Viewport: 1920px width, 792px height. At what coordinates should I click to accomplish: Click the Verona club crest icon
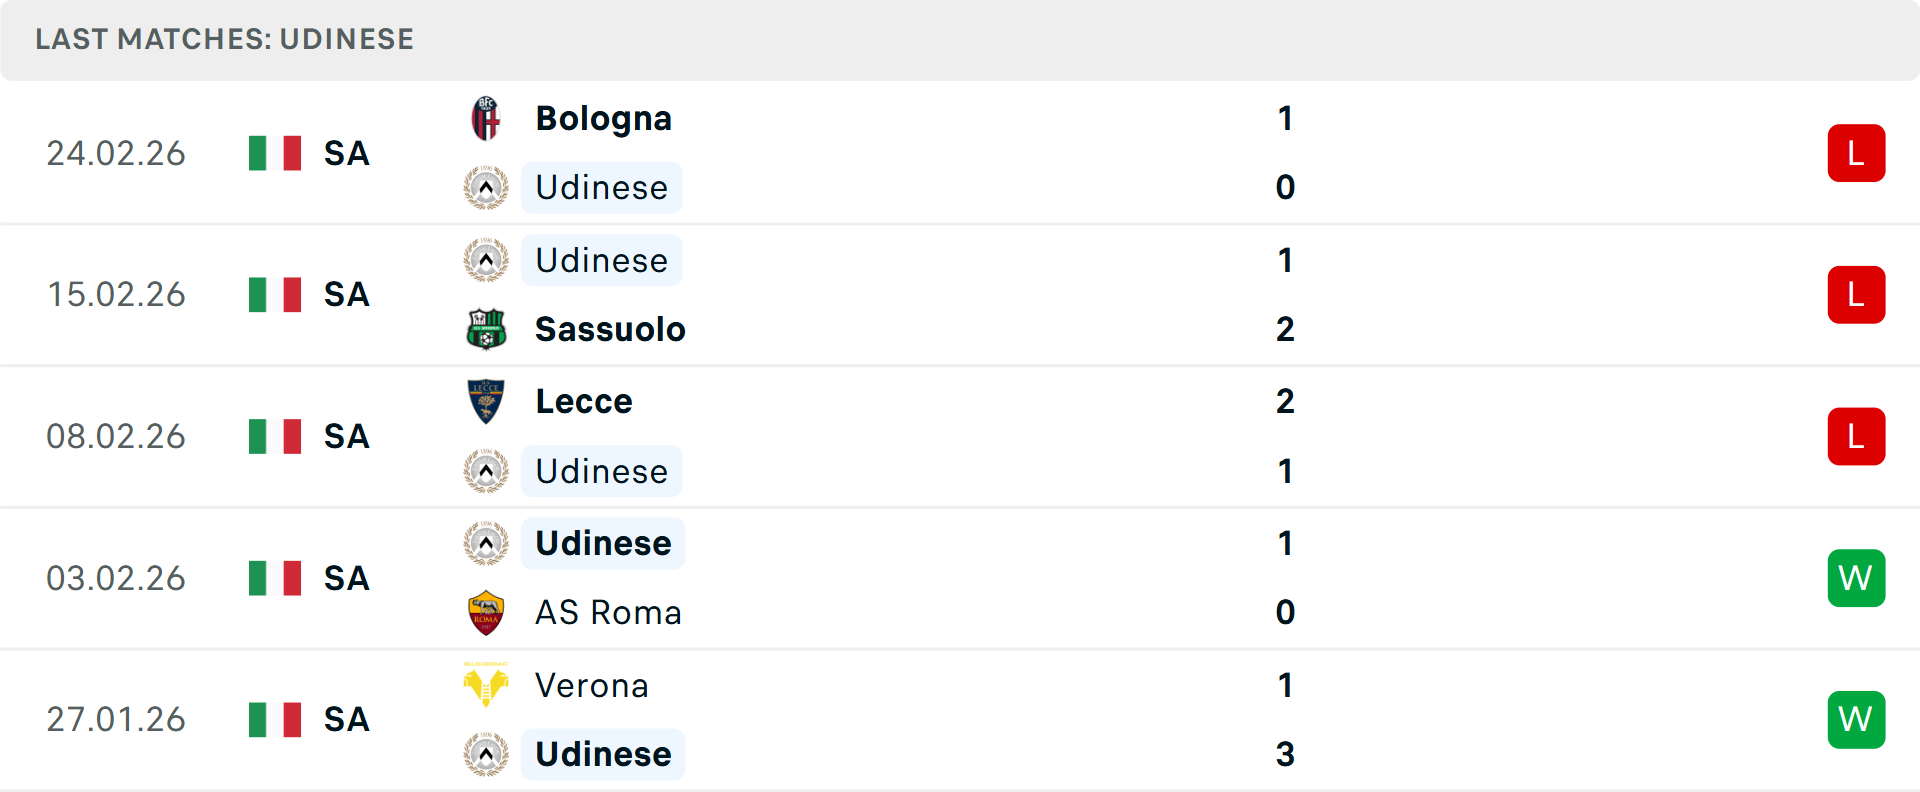(x=486, y=685)
